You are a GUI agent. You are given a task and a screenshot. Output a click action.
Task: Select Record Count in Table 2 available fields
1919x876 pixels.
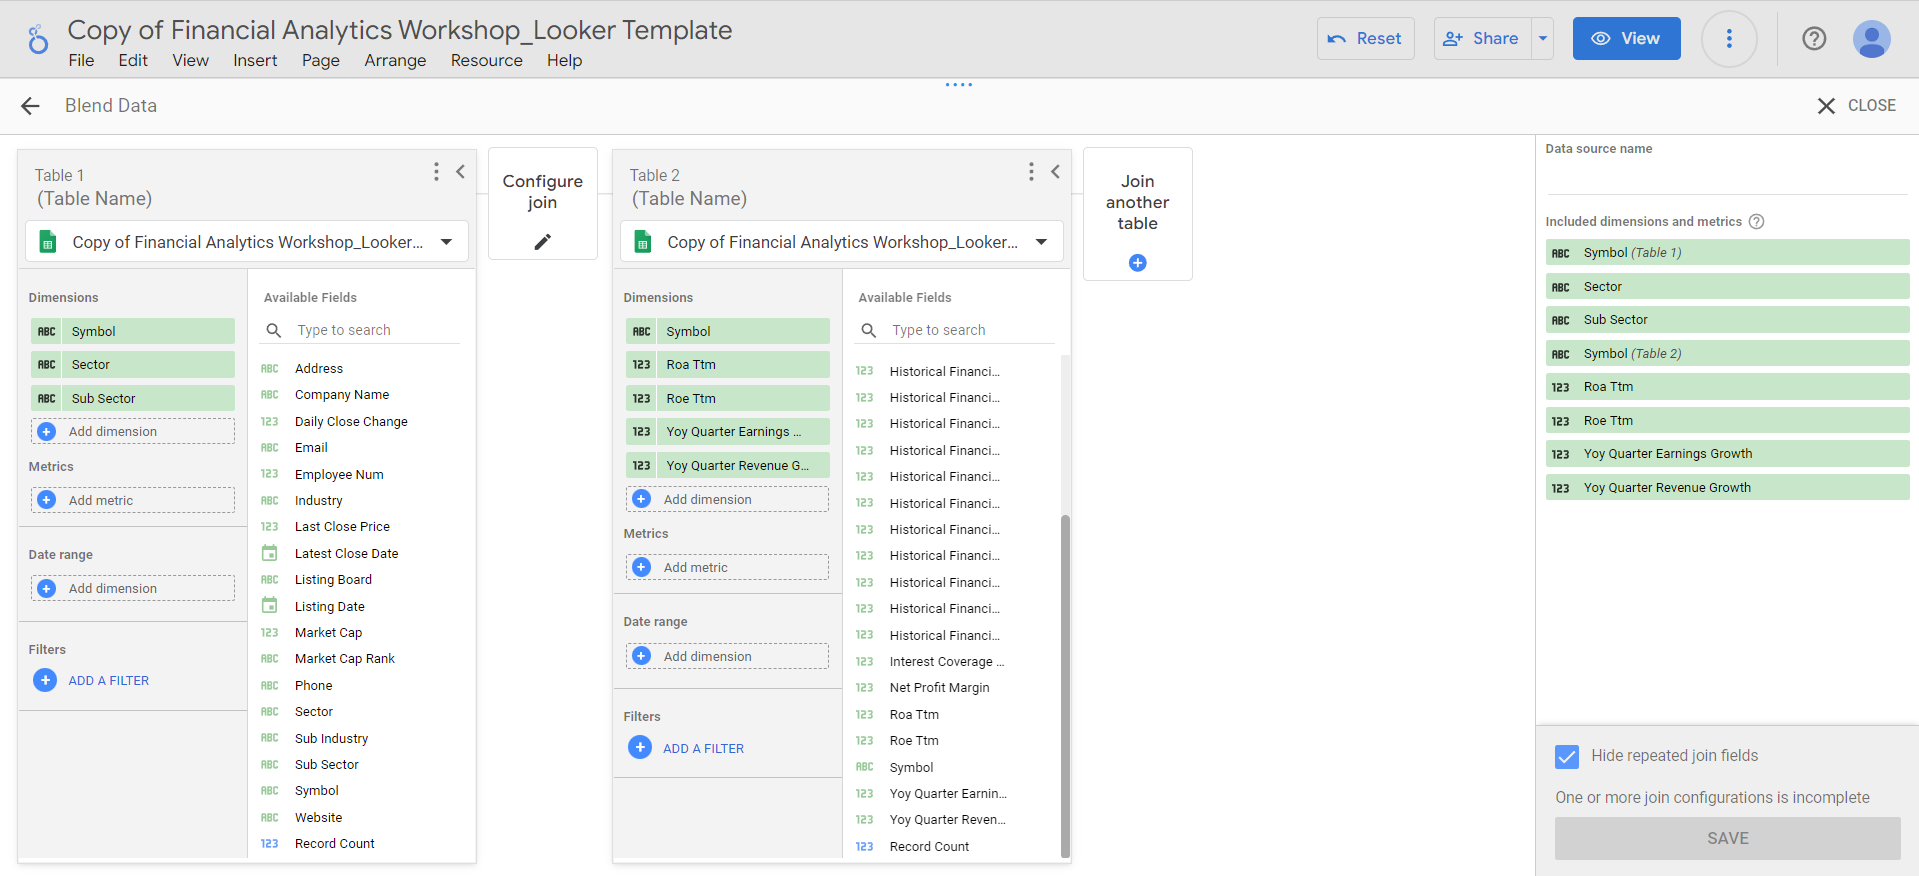point(929,847)
